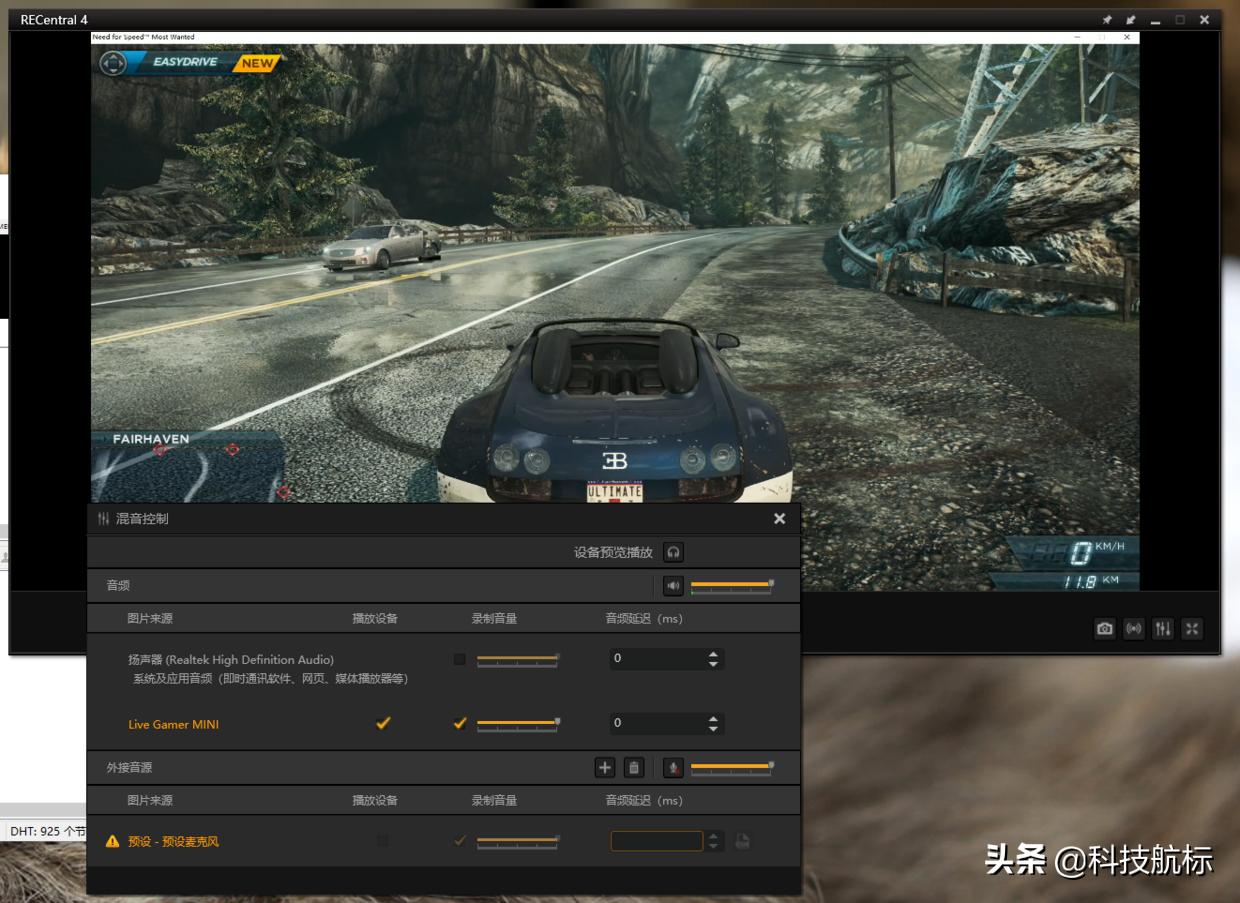The width and height of the screenshot is (1240, 903).
Task: Enable recording for Realtek speaker audio
Action: tap(459, 660)
